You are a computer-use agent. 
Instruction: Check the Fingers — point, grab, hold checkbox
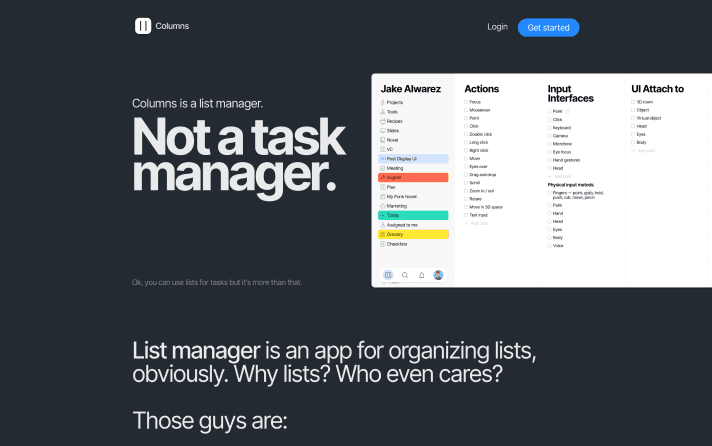pyautogui.click(x=549, y=193)
